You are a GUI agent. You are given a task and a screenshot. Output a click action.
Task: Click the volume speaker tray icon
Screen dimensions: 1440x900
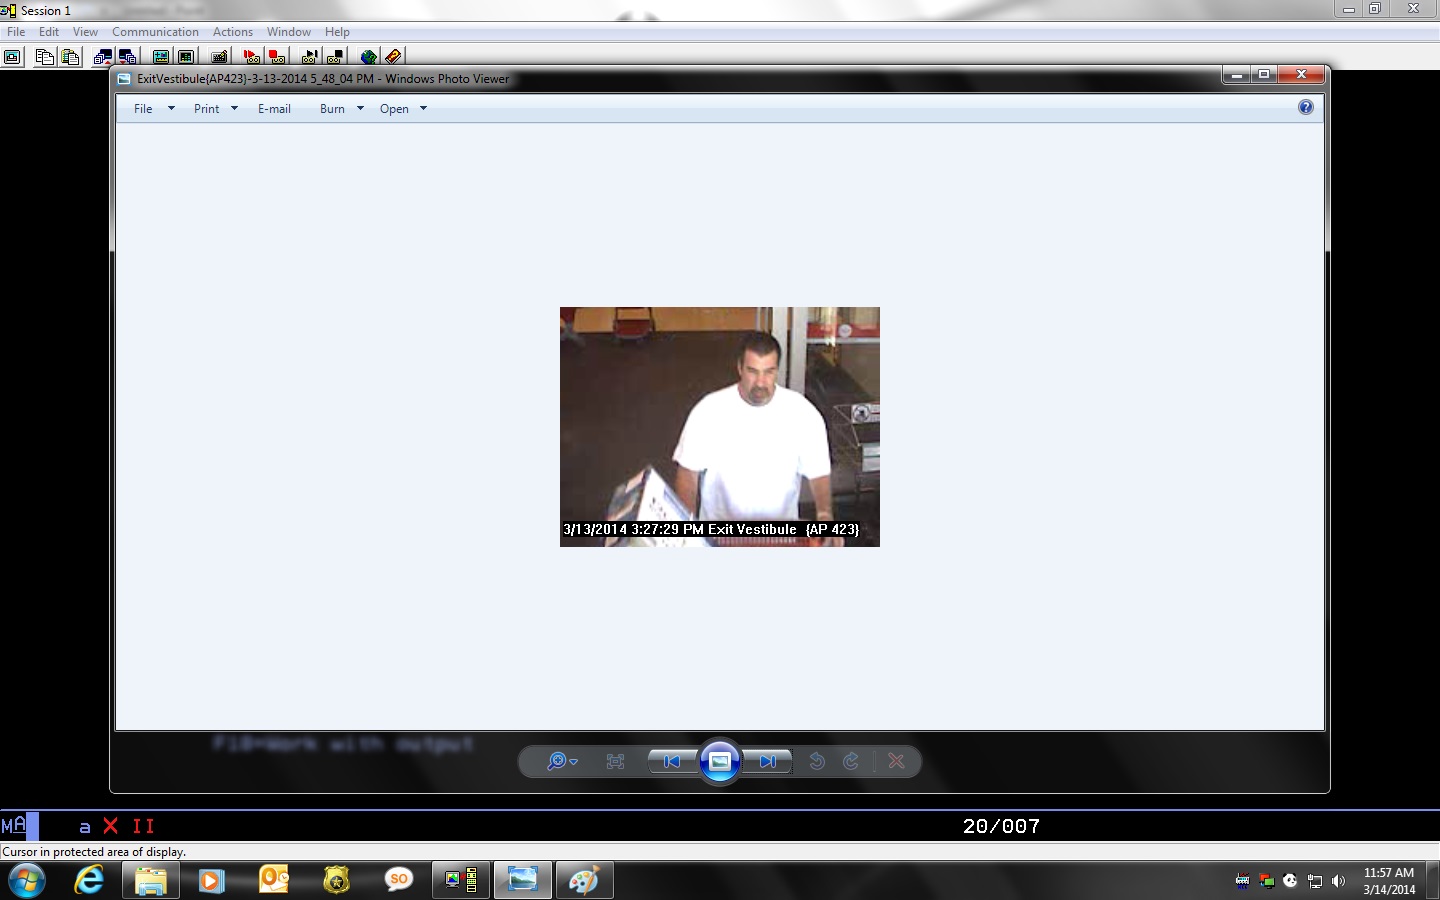click(1338, 881)
